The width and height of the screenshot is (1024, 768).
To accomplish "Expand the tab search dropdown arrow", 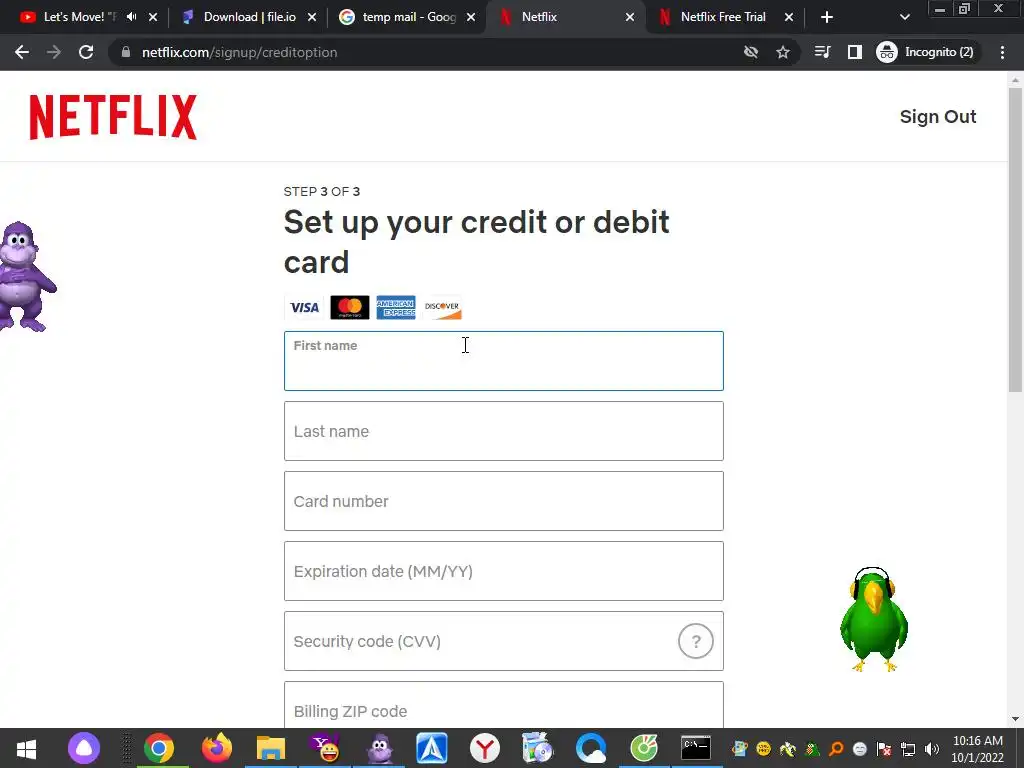I will (x=904, y=17).
